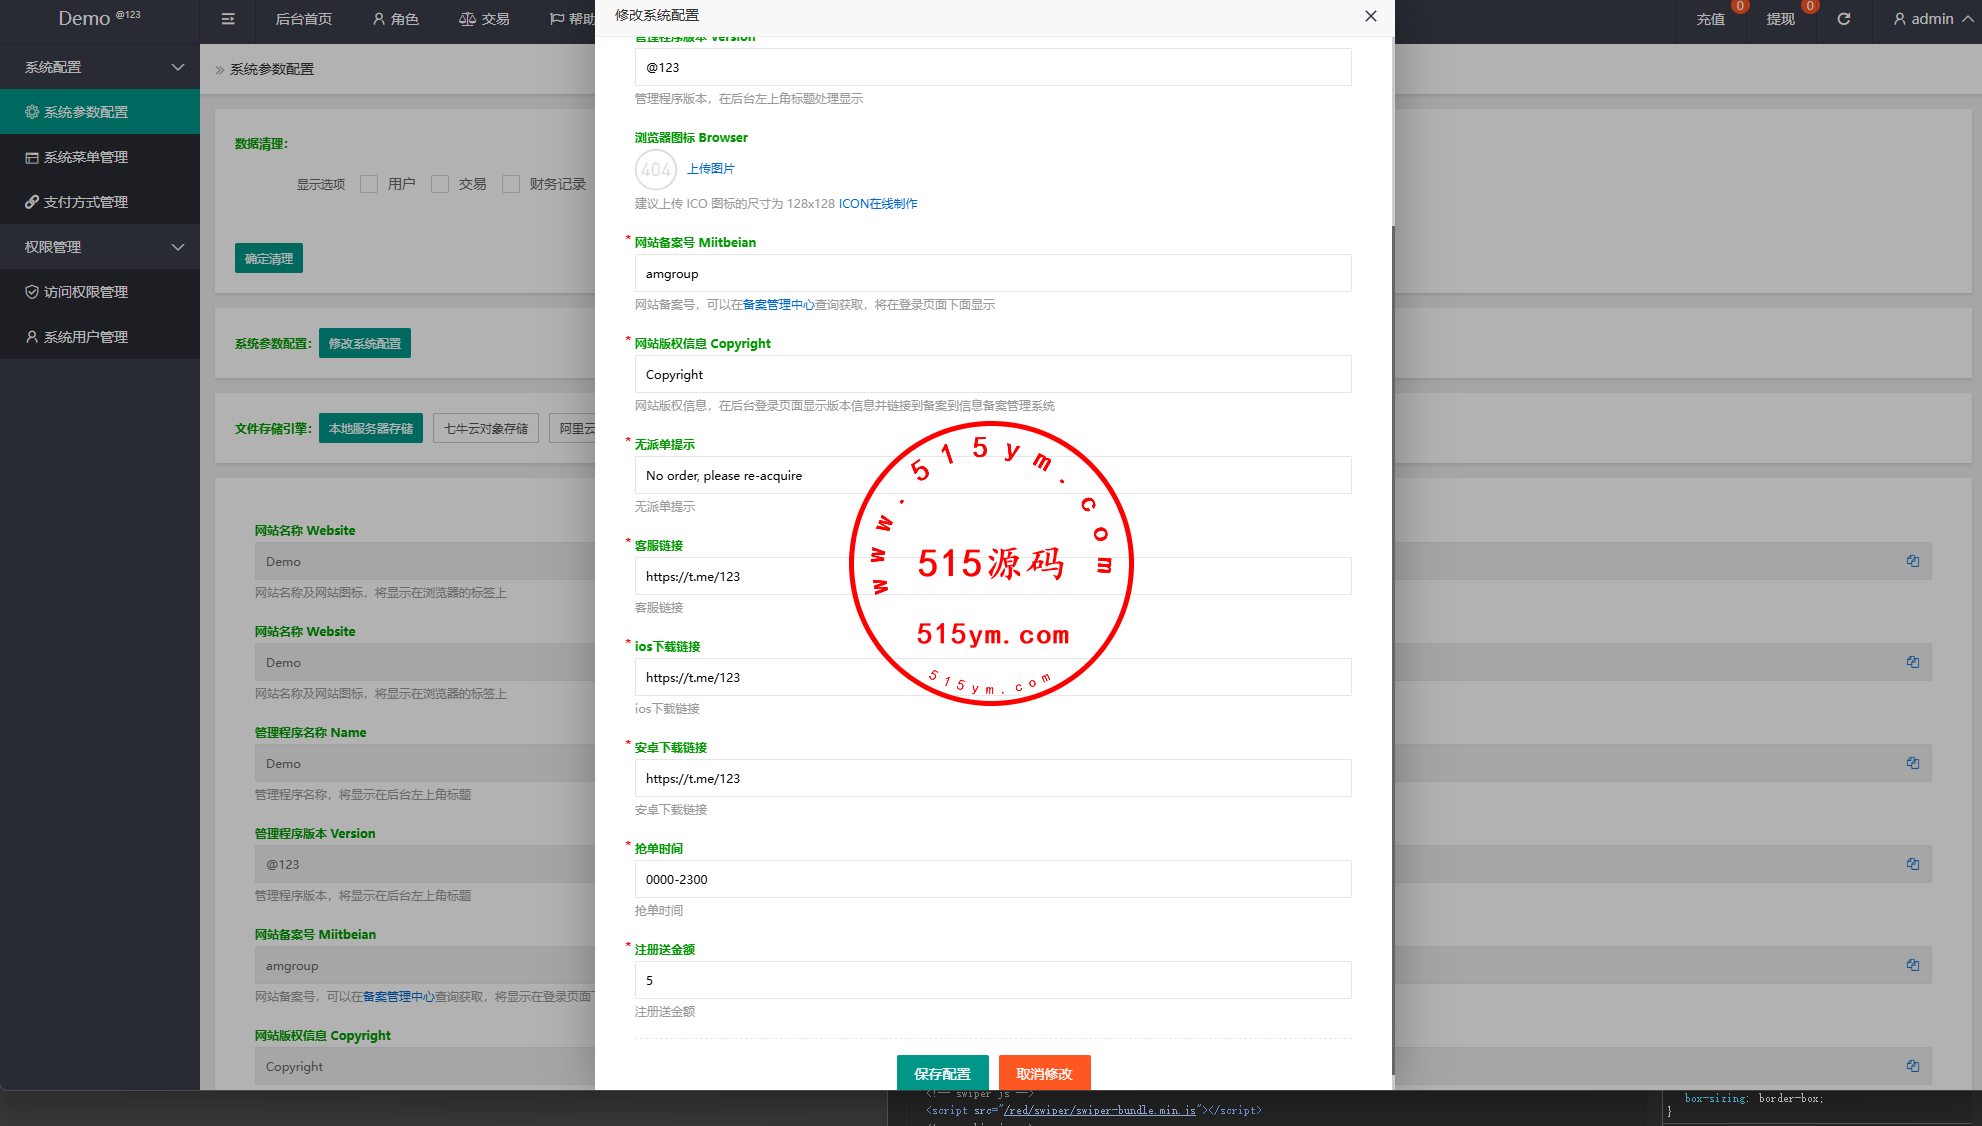Click the 404 browser icon thumbnail

click(x=655, y=169)
